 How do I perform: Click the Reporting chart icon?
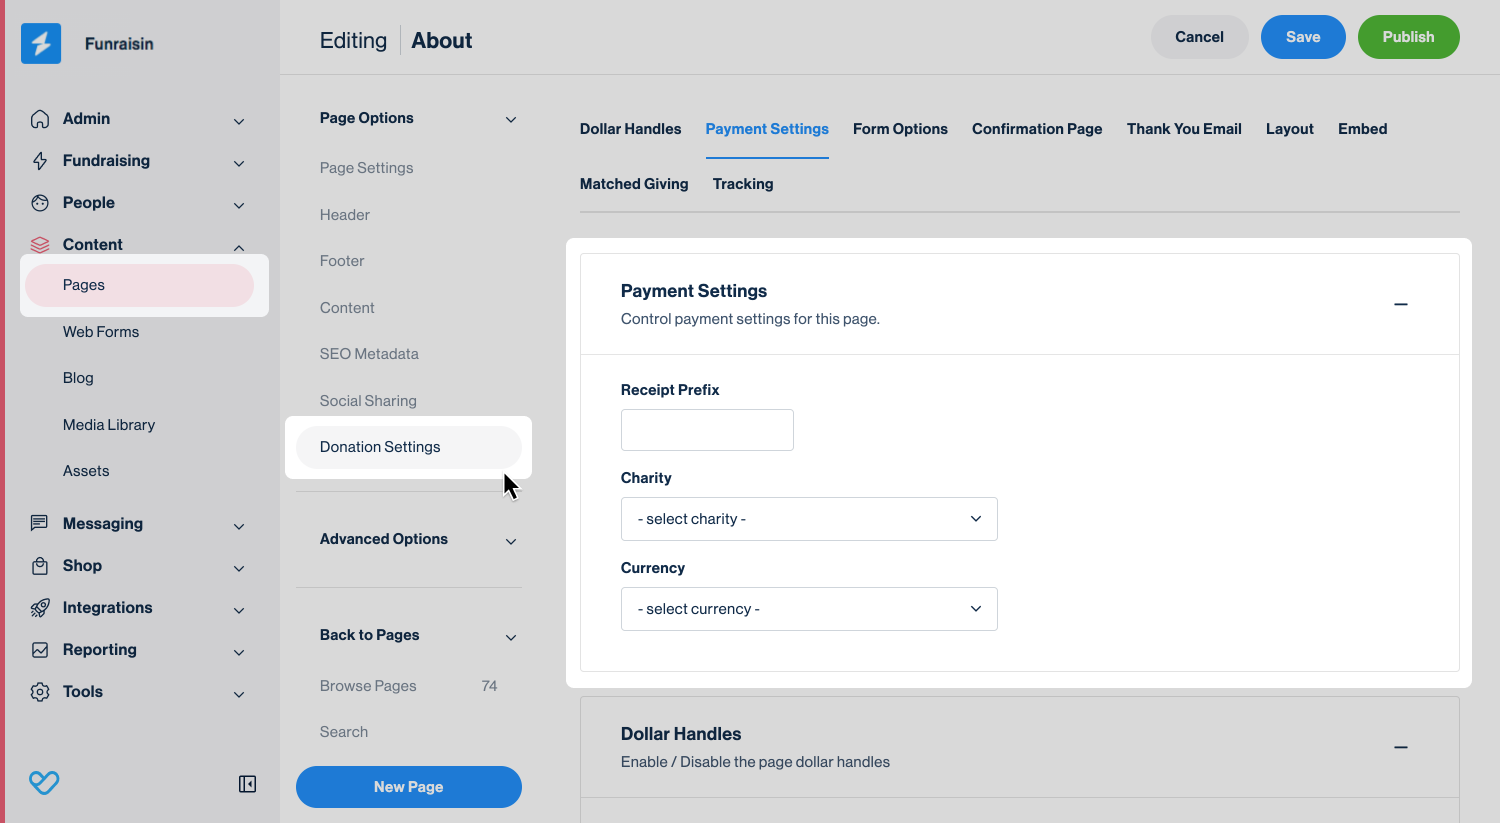(40, 650)
